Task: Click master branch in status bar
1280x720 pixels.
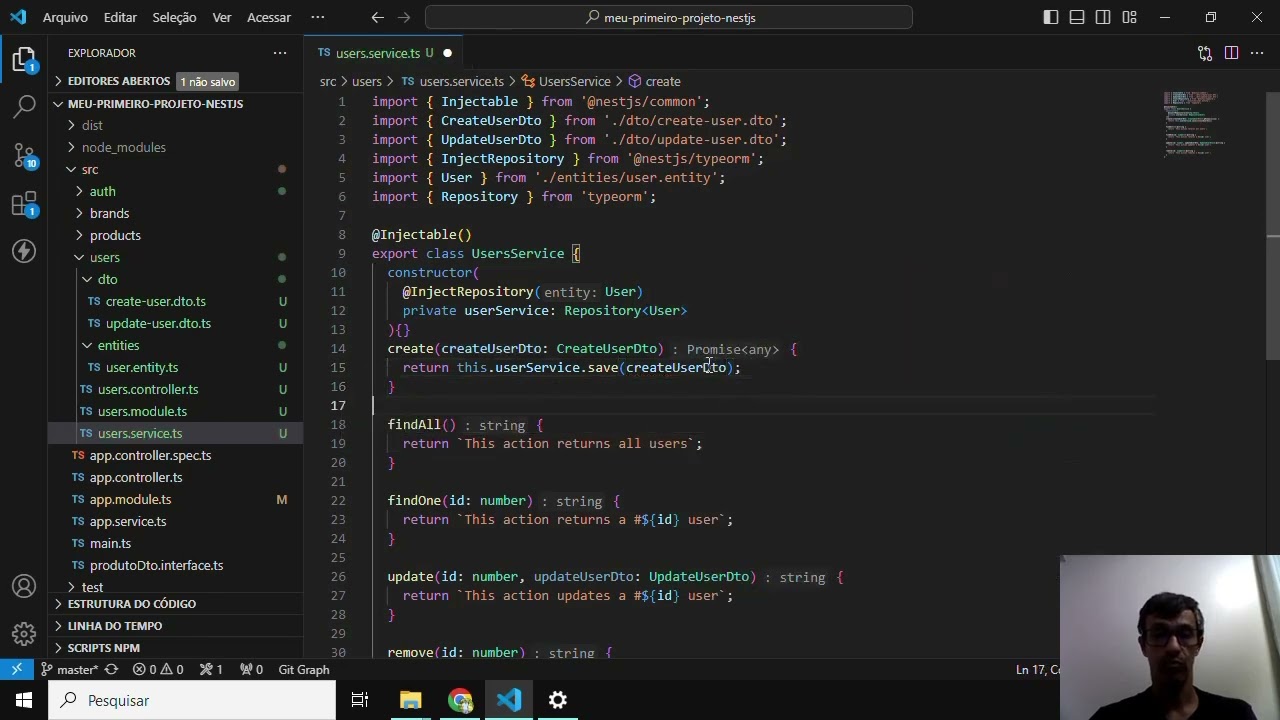Action: (69, 669)
